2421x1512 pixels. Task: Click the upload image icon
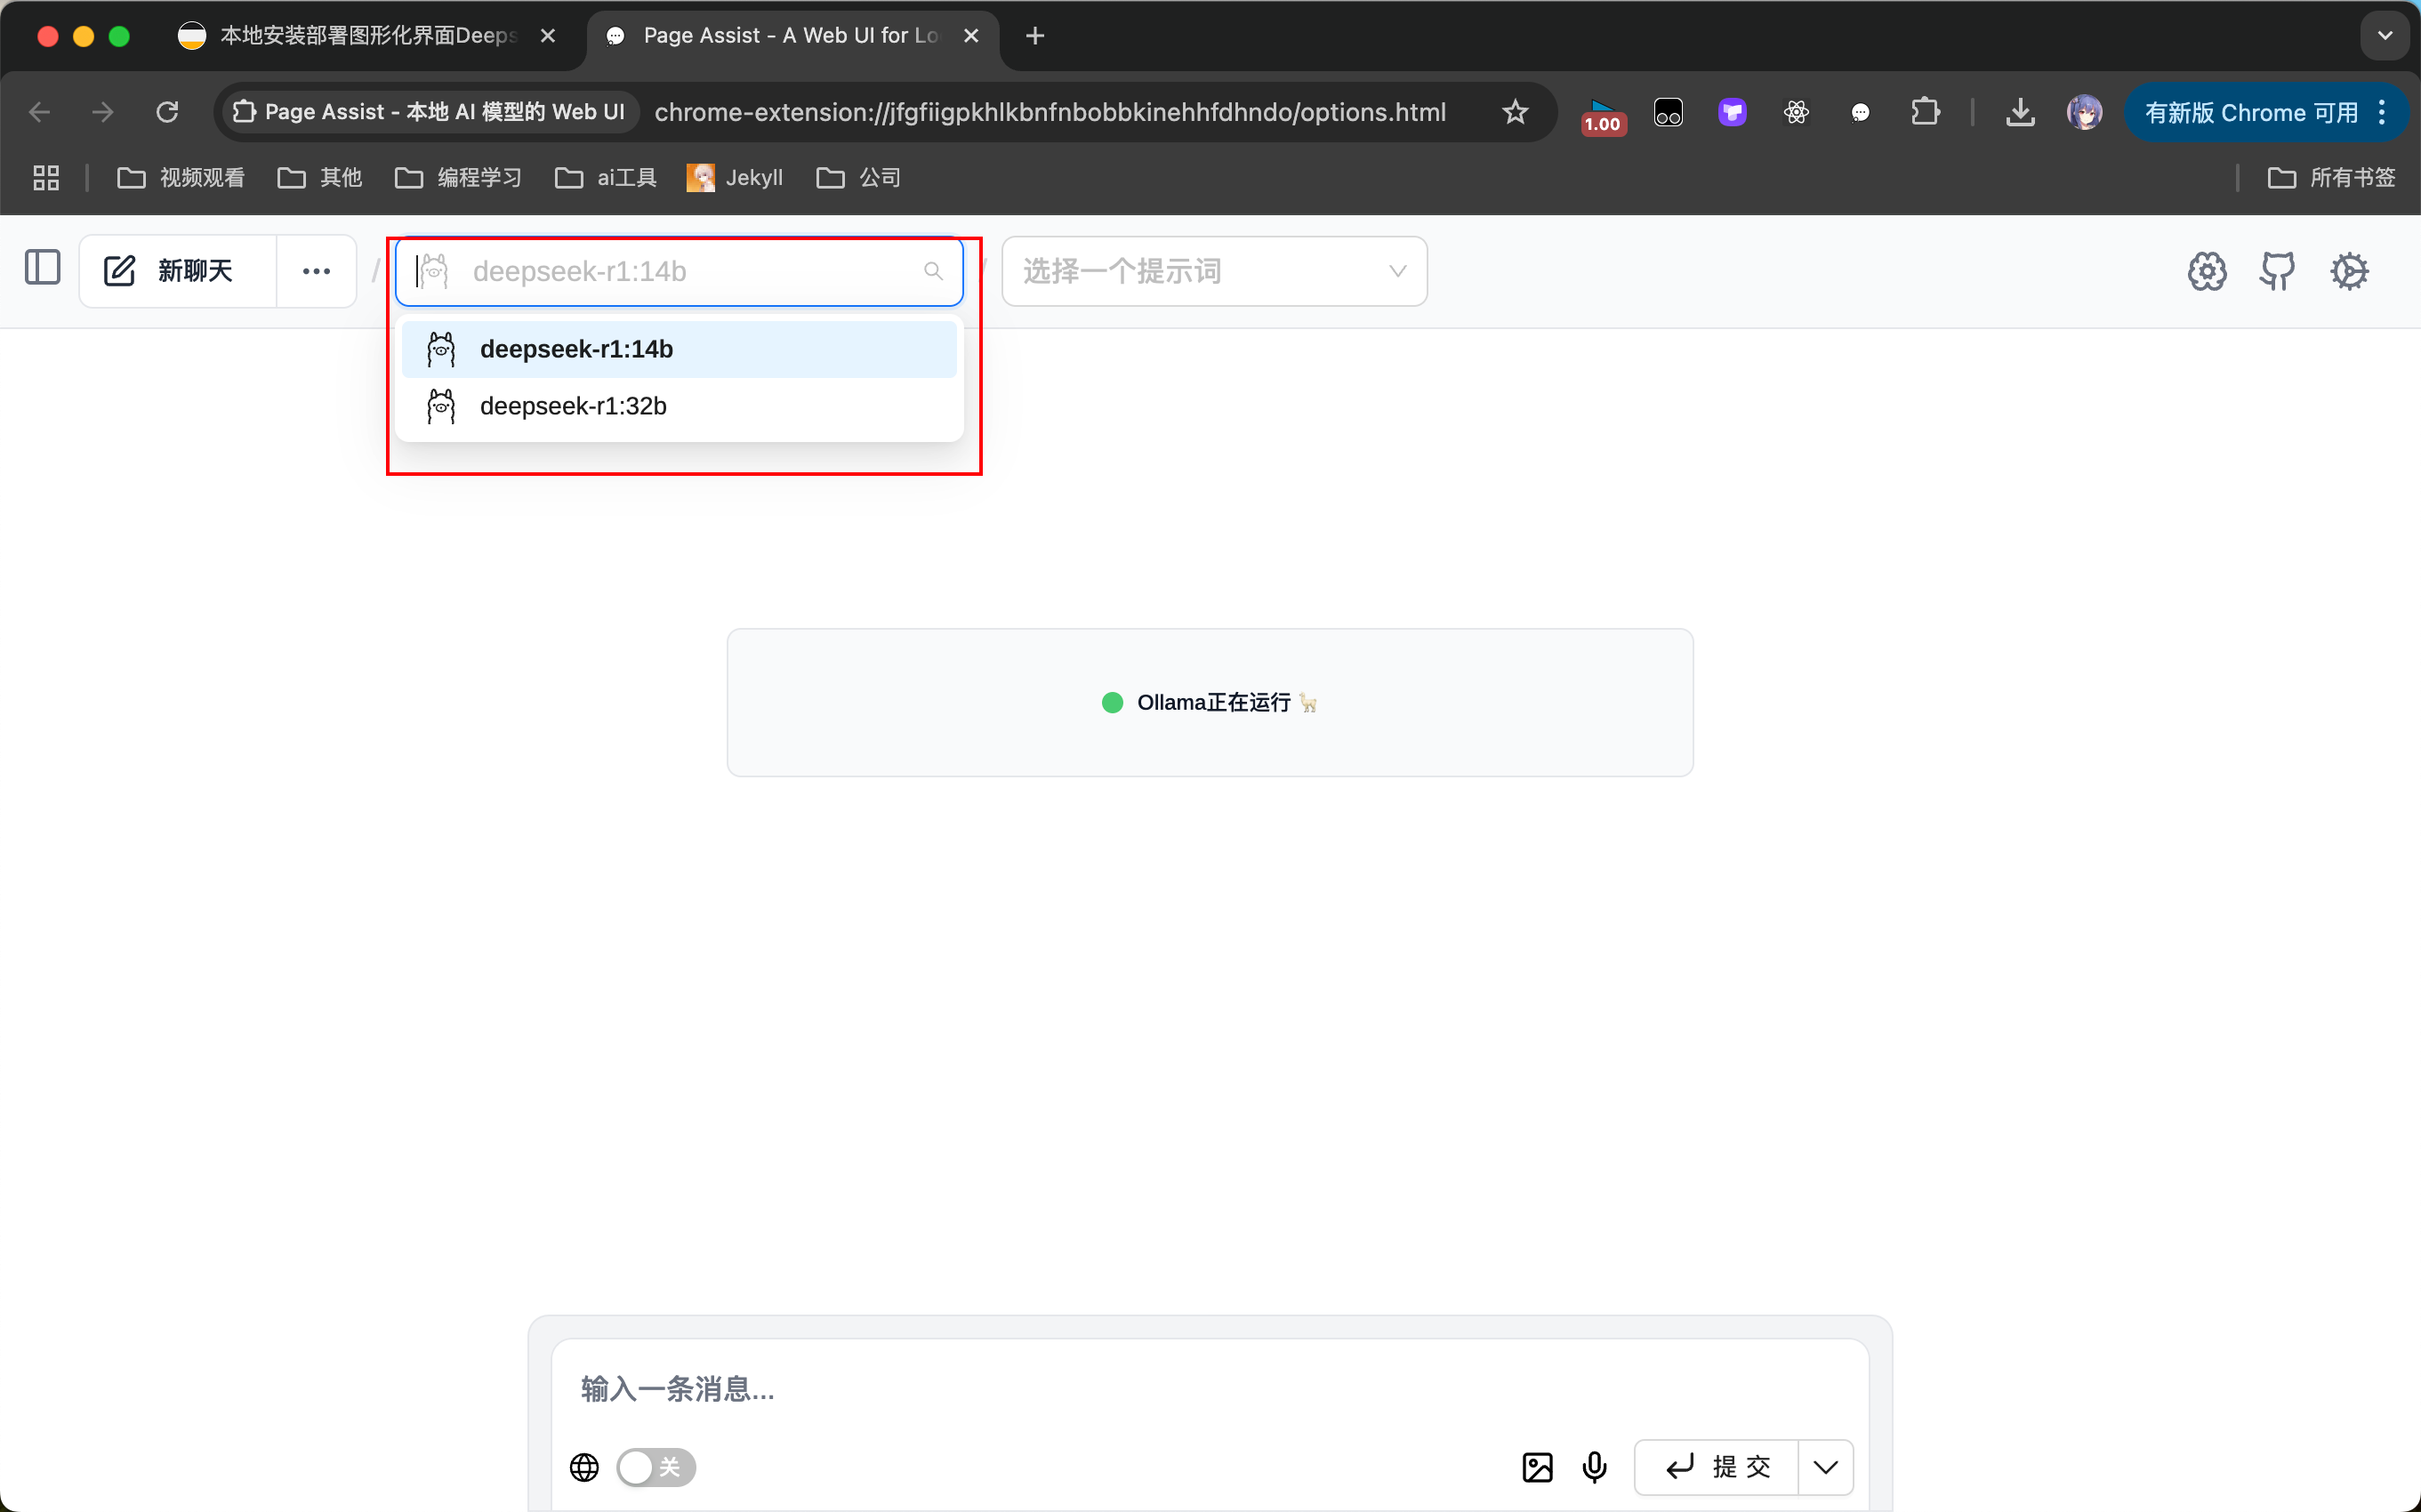pyautogui.click(x=1537, y=1467)
